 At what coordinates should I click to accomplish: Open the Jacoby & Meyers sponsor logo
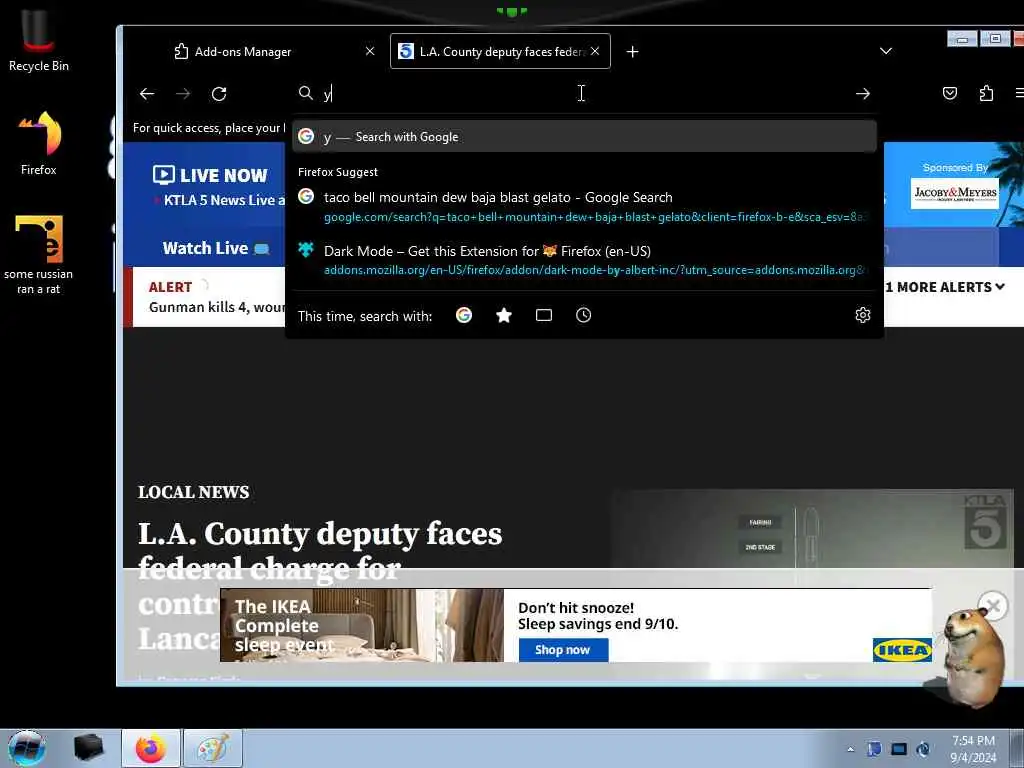coord(955,193)
